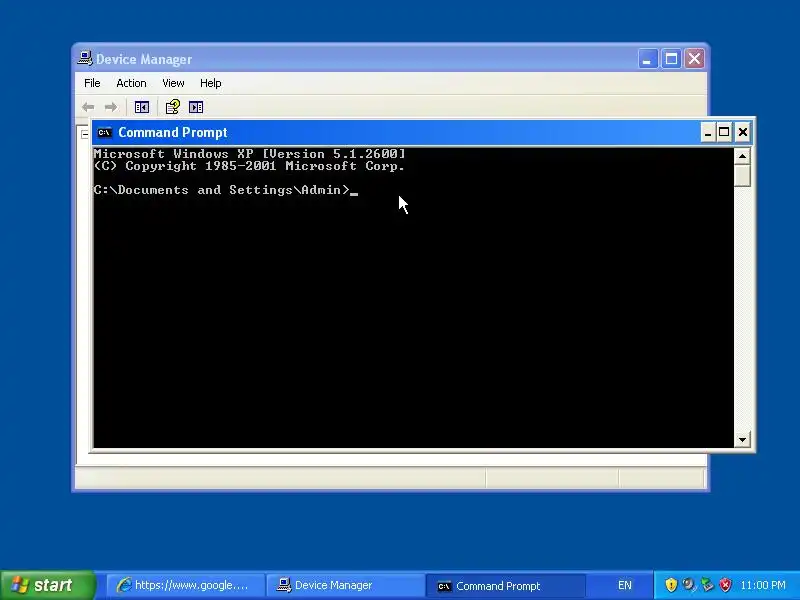Click the '(C) Copyright 1985-2001 Microsoft Corp.' line
The width and height of the screenshot is (800, 600).
coord(249,166)
